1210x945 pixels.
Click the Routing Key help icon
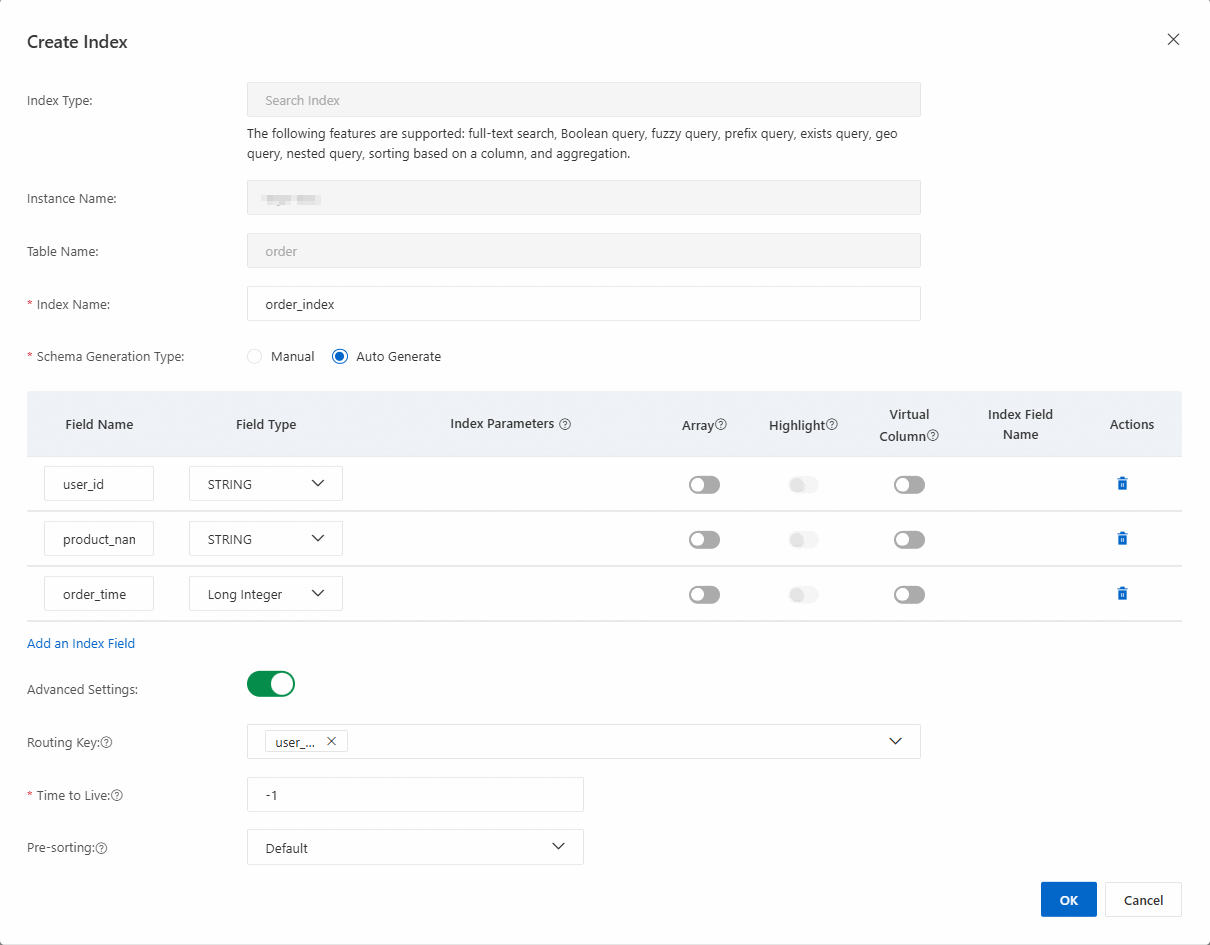click(x=107, y=743)
